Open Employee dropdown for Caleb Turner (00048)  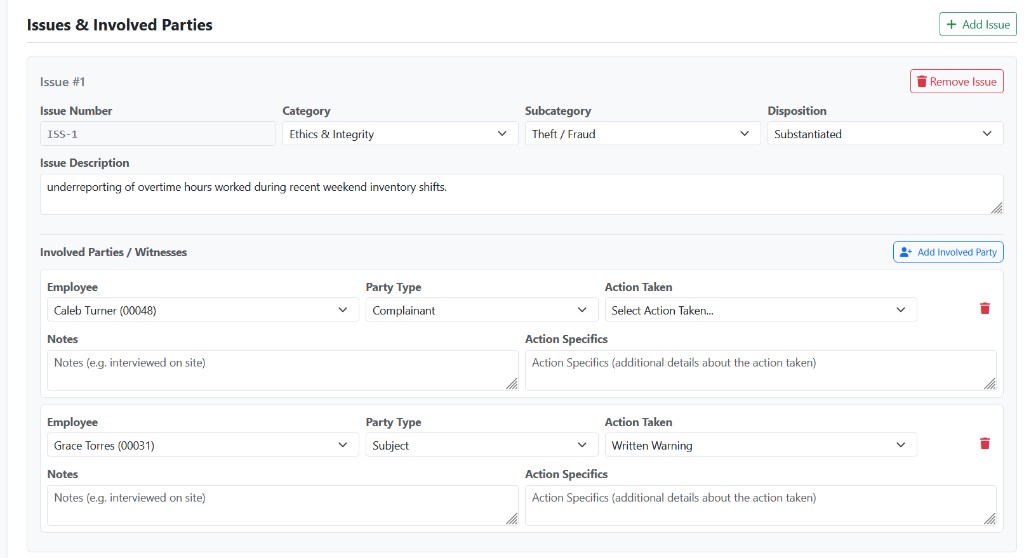pos(202,310)
